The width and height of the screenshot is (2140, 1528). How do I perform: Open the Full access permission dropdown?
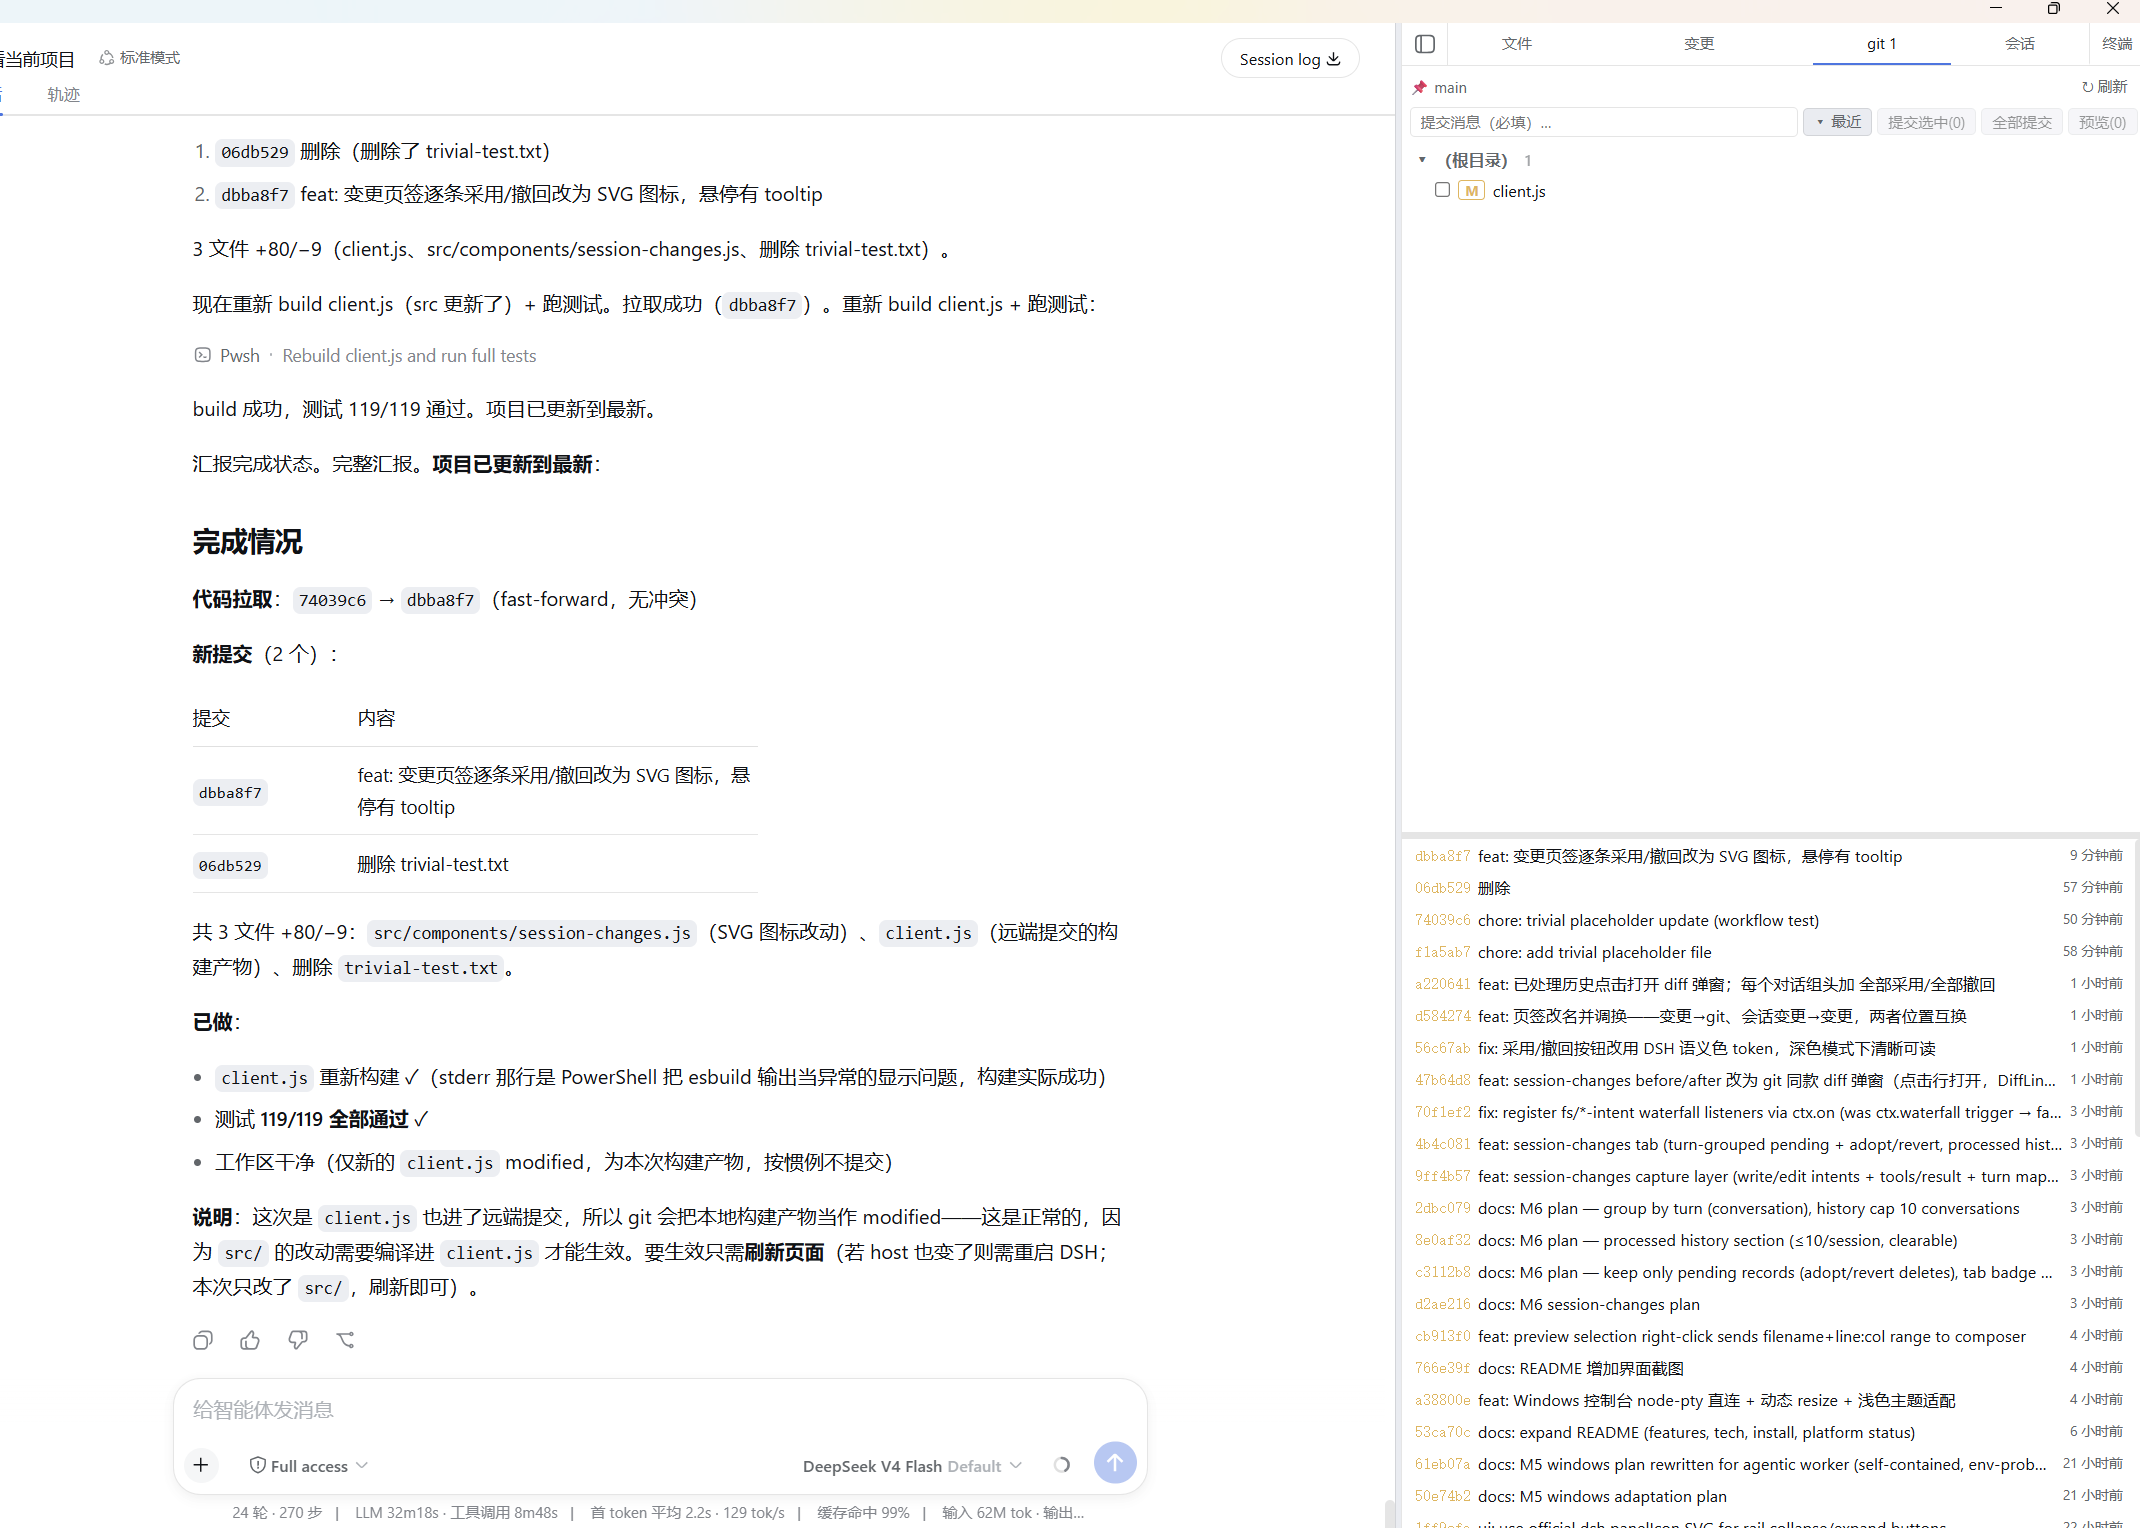click(x=308, y=1466)
